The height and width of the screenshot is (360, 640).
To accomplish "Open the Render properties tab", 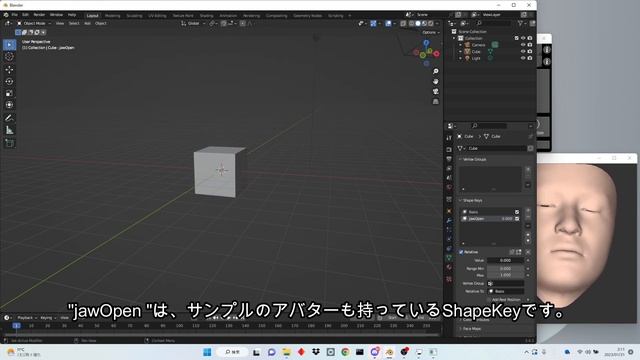I will (449, 149).
